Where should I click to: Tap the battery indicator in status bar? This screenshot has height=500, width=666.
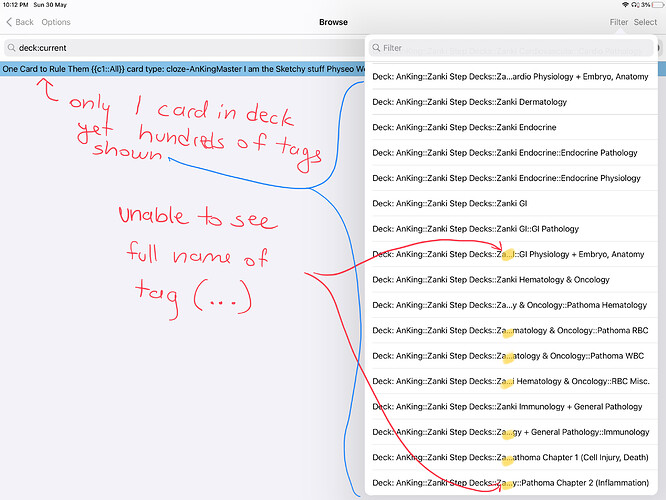pos(658,5)
